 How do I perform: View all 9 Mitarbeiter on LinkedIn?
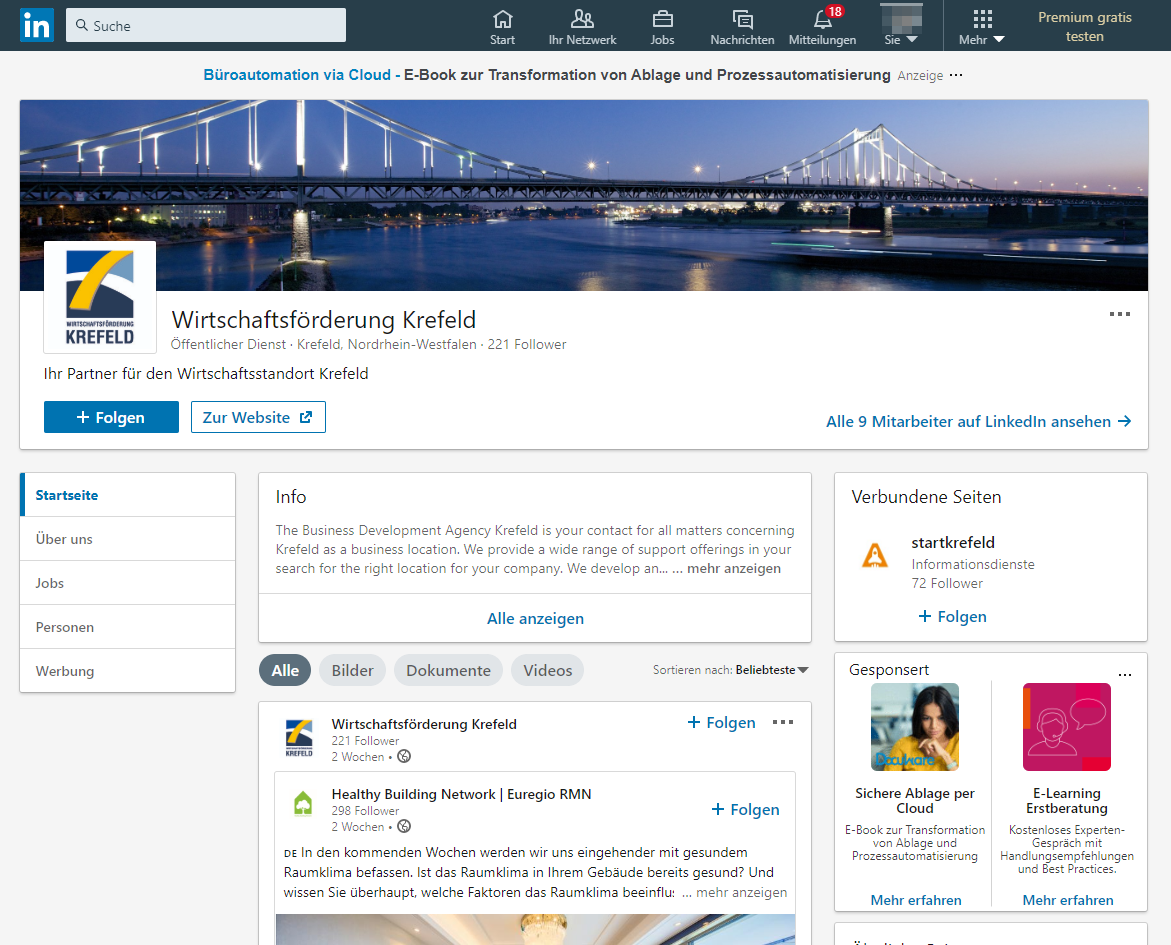point(978,421)
